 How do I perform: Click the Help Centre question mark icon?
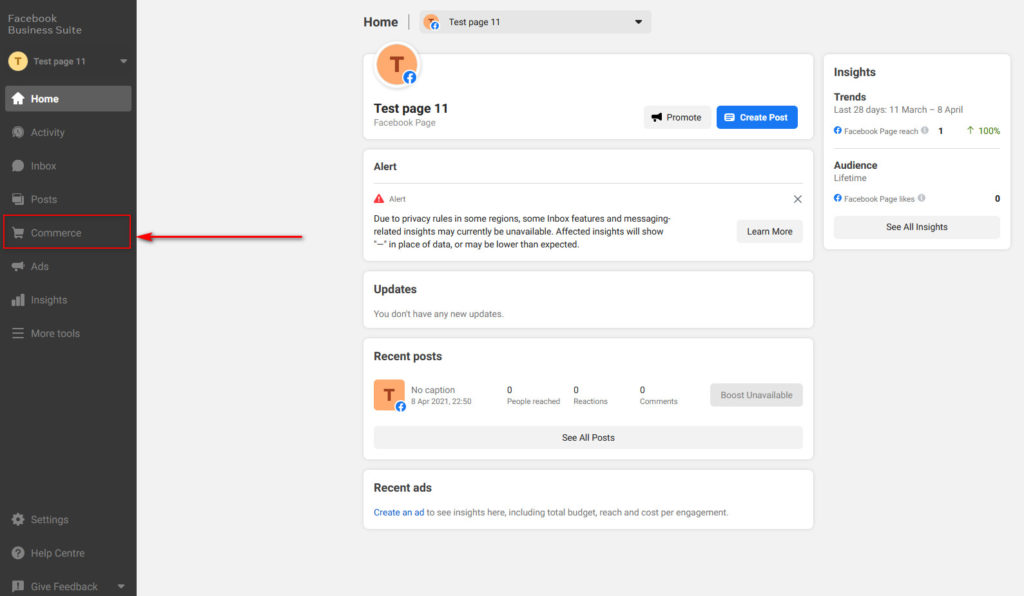point(18,553)
